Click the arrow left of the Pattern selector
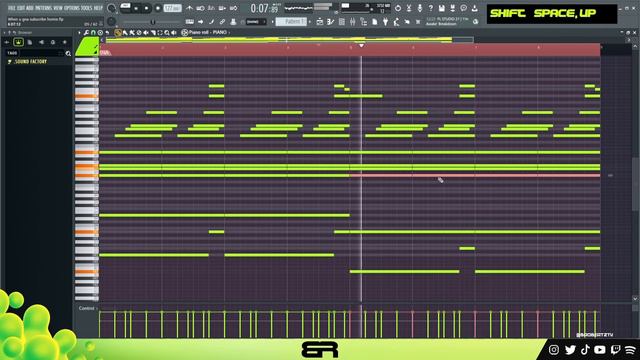The image size is (640, 360). pyautogui.click(x=273, y=22)
